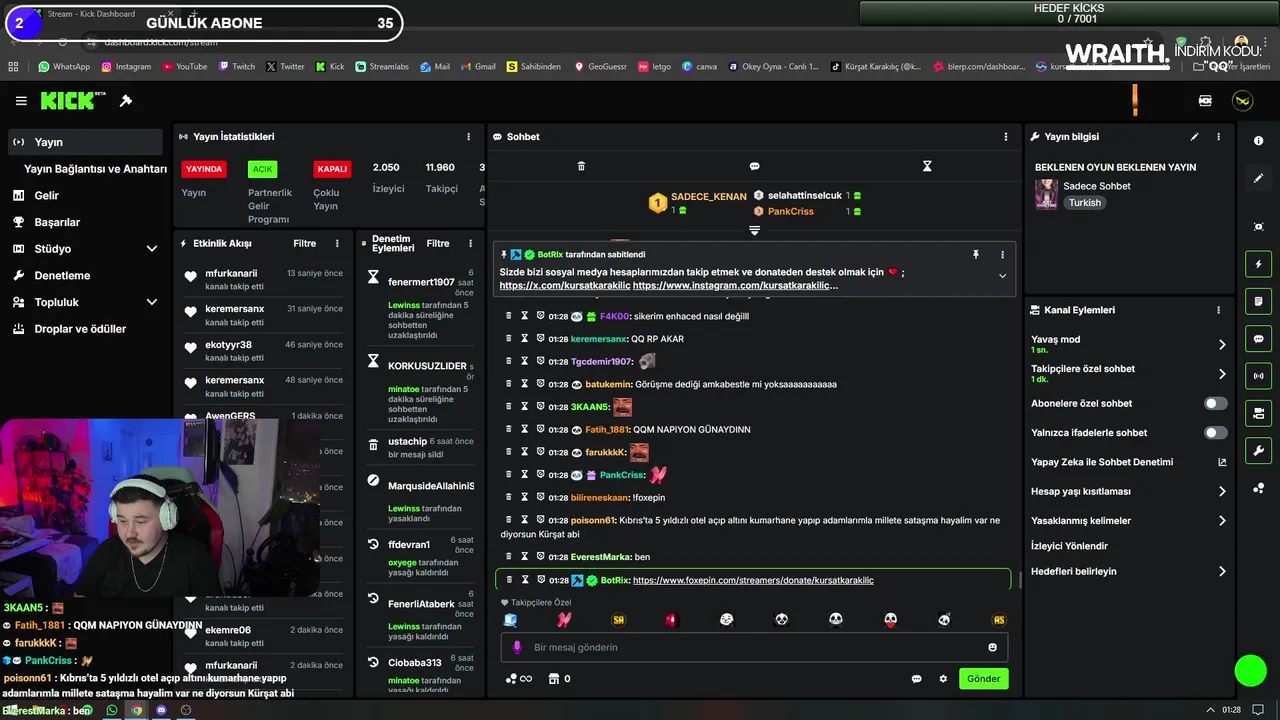Viewport: 1280px width, 720px height.
Task: Open Hesap yaşı kısıtlaması chevron
Action: point(1222,492)
